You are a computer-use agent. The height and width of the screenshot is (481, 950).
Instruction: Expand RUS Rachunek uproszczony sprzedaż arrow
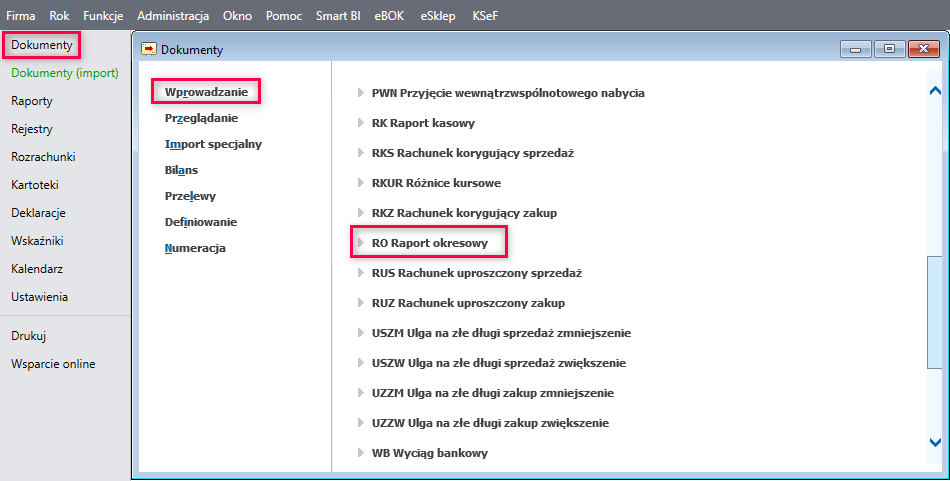point(360,273)
